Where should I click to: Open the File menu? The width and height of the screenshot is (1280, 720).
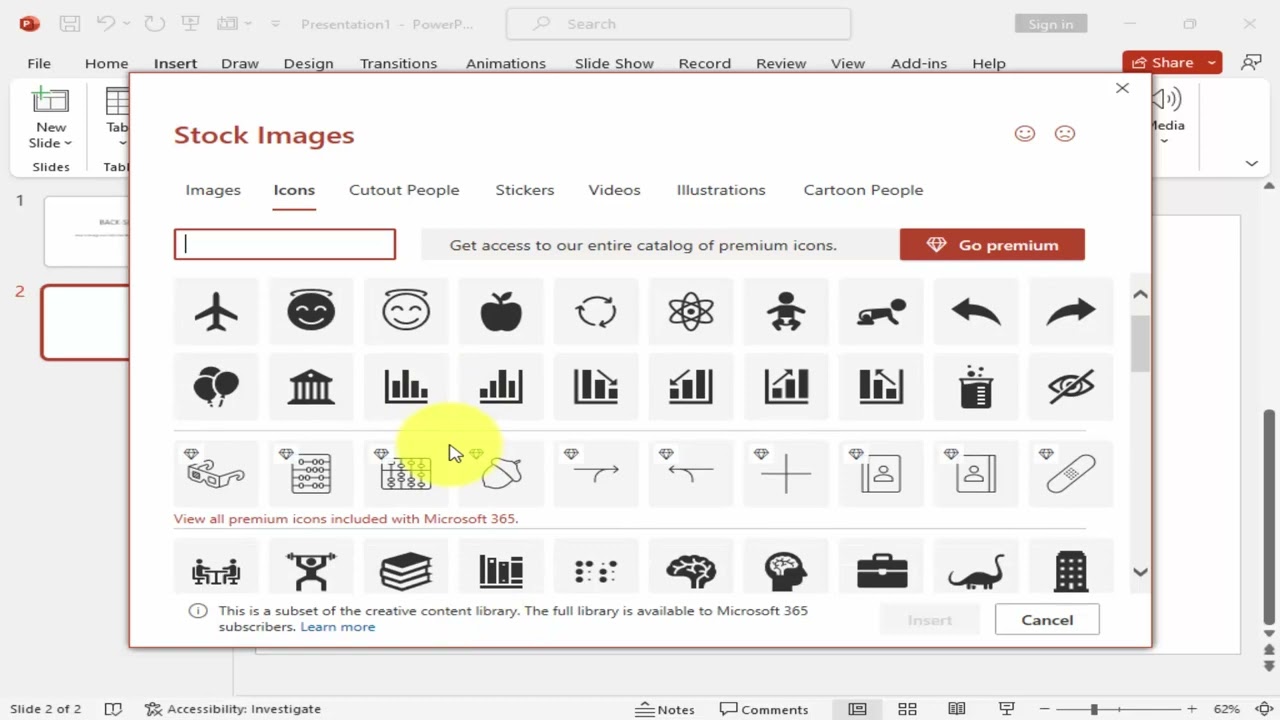(x=39, y=63)
